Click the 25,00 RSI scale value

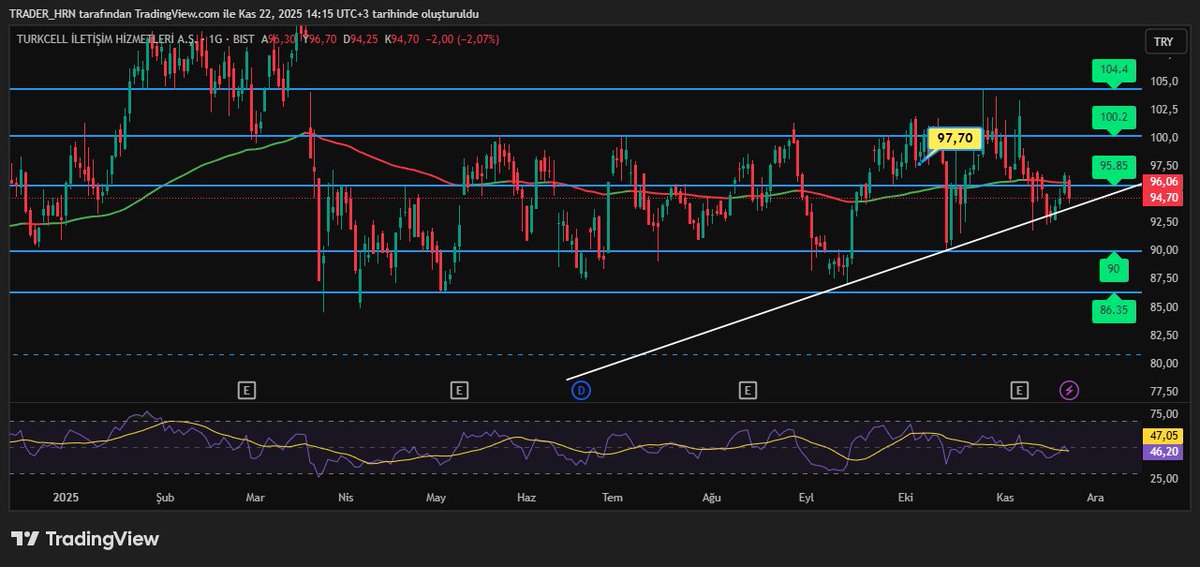tap(1164, 479)
